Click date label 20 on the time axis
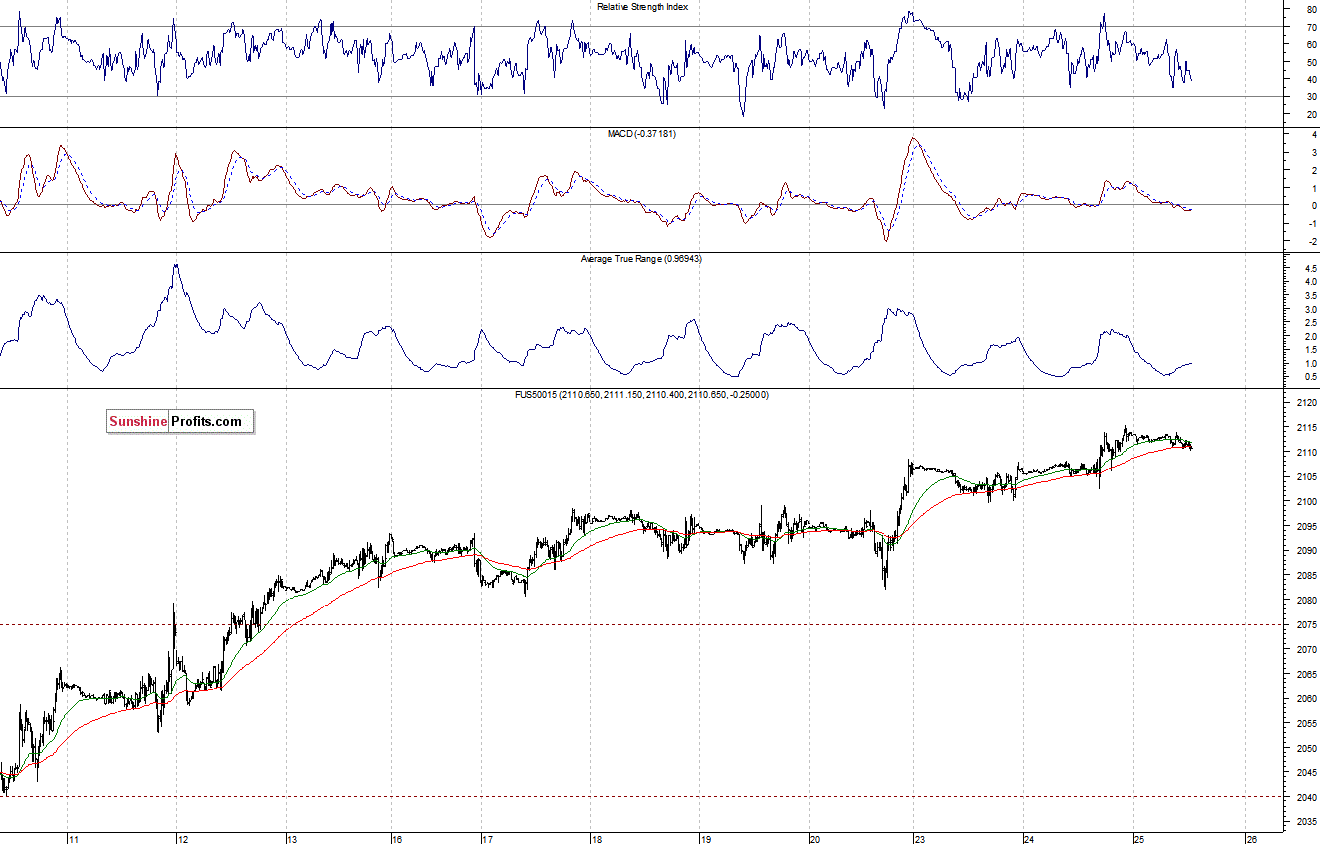 [x=814, y=838]
